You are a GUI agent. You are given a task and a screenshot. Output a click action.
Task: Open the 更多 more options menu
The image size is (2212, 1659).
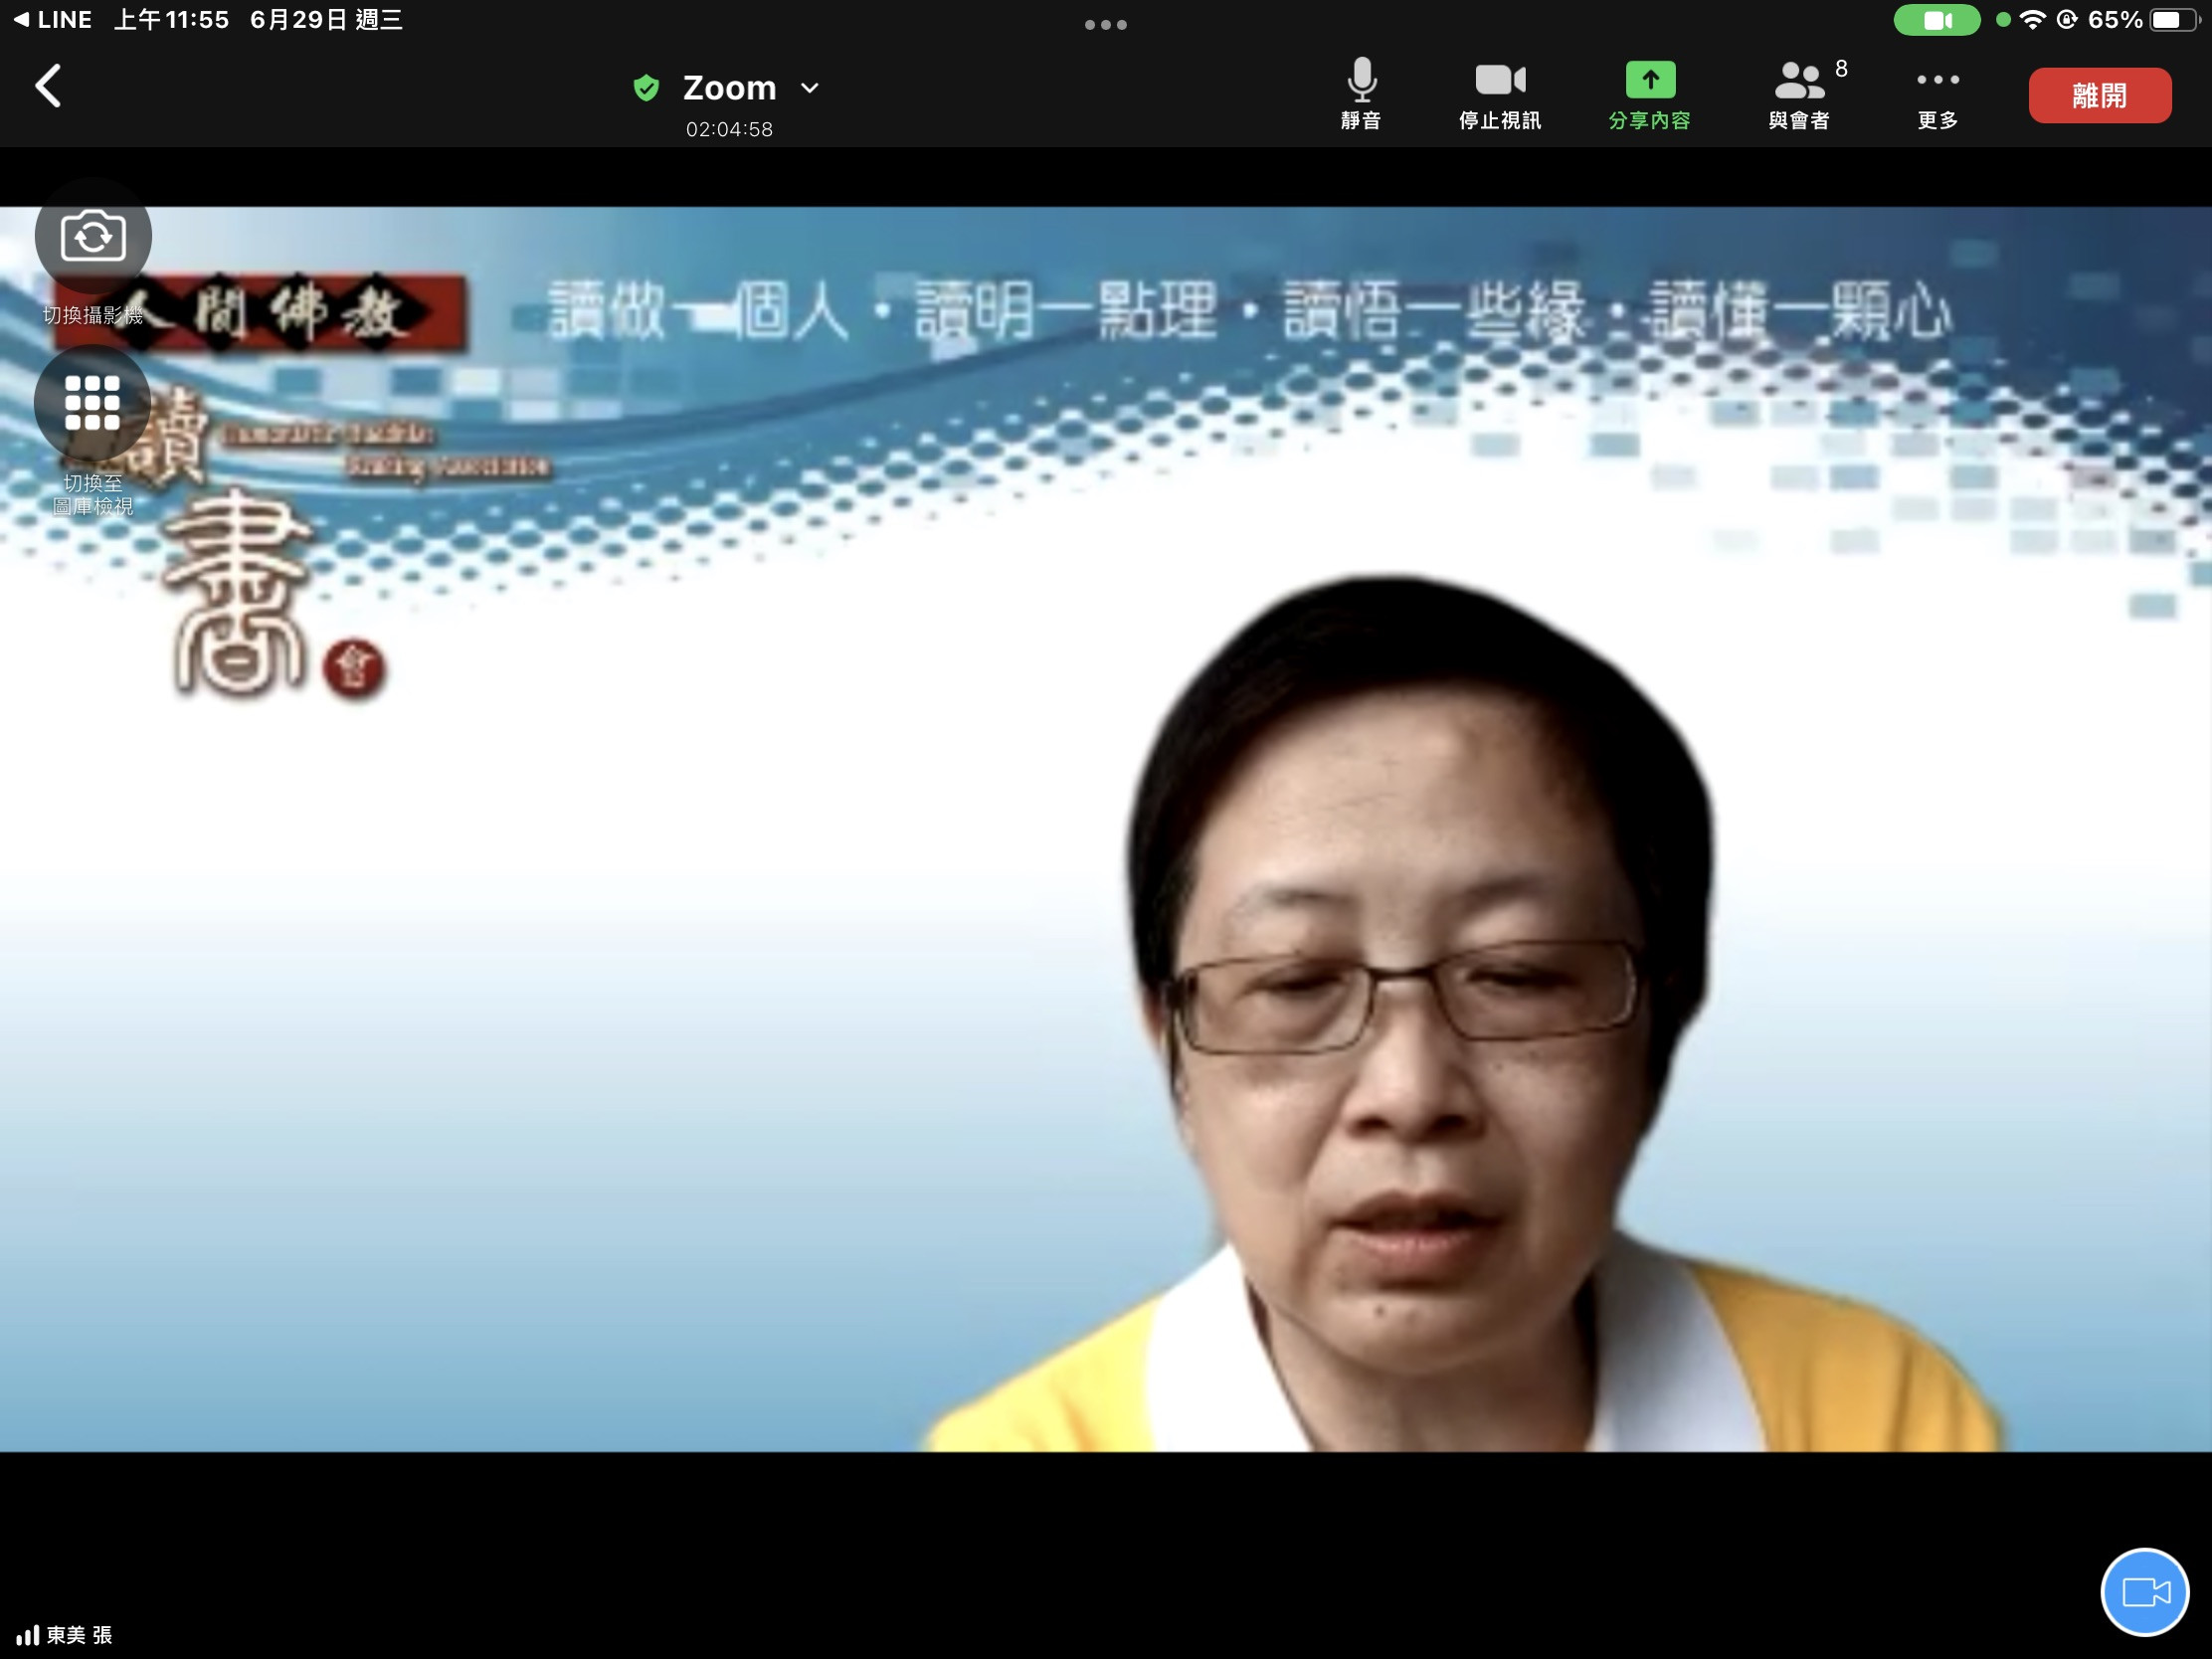click(x=1937, y=93)
